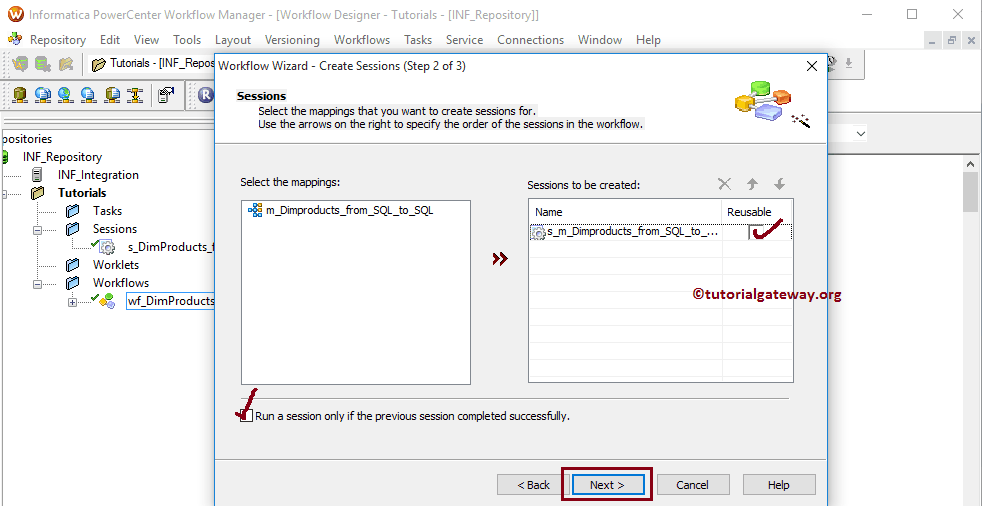The height and width of the screenshot is (506, 982).
Task: Click the workspace scrollbar up arrow
Action: [x=971, y=163]
